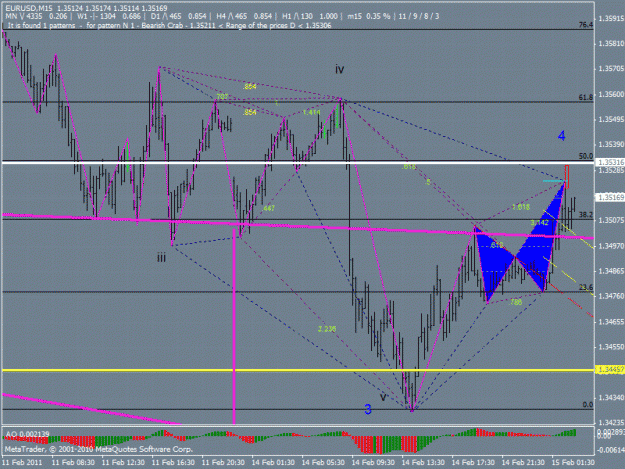The image size is (625, 469).
Task: Click the 'm15 0.35 %' readout
Action: 369,16
